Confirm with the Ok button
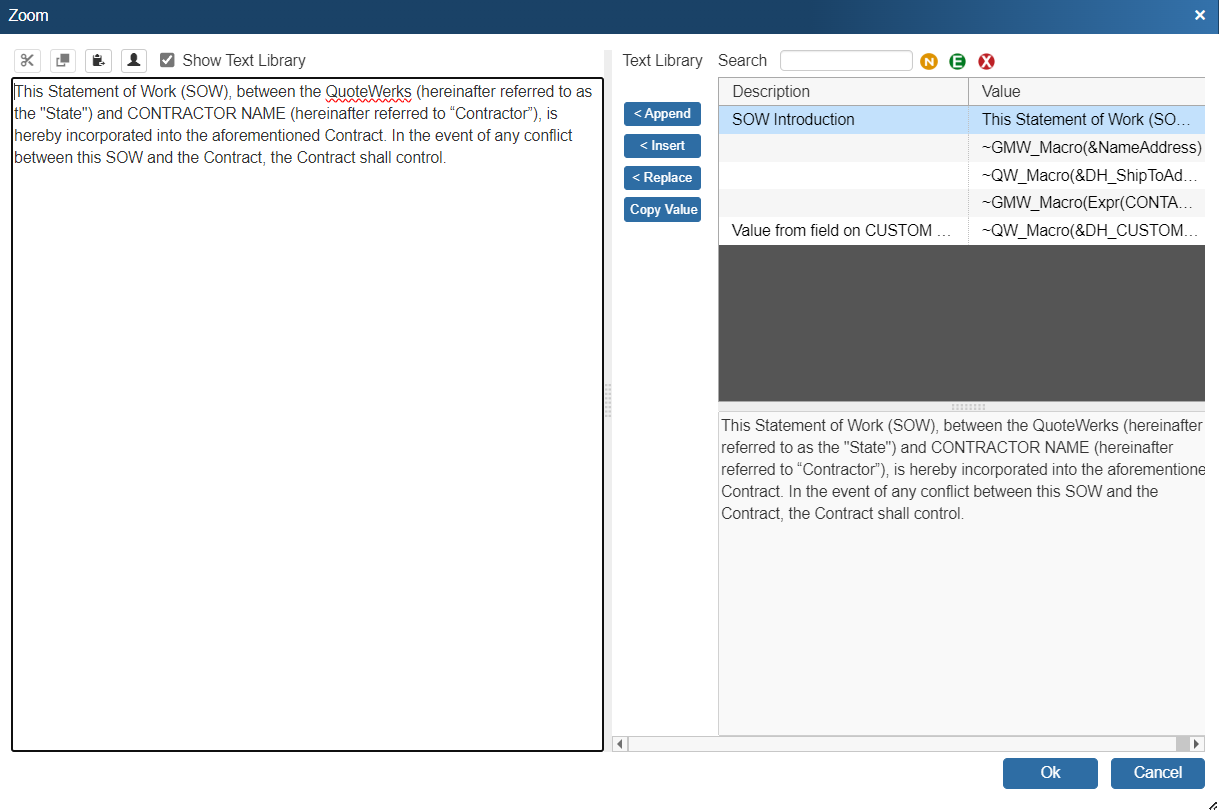Screen dimensions: 1219x810 coord(1050,773)
